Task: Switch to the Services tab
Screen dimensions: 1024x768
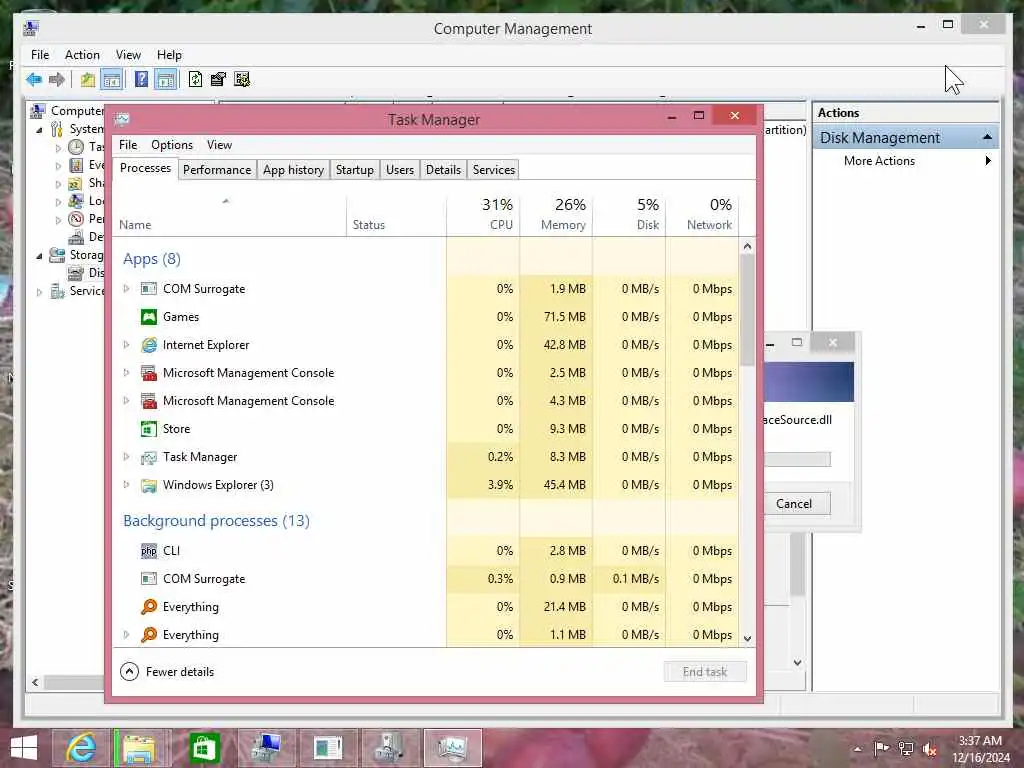Action: [494, 170]
